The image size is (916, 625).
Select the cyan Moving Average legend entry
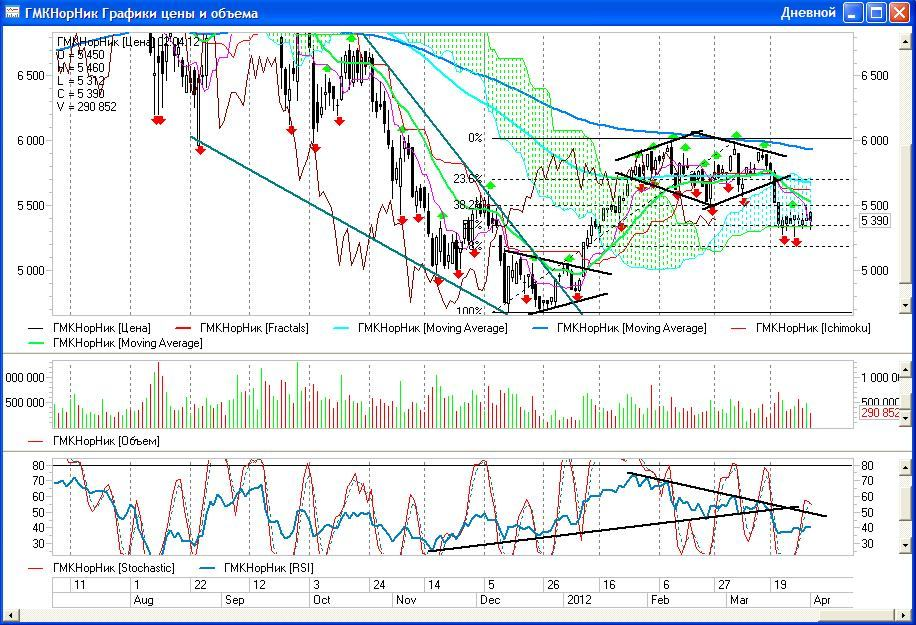point(420,328)
